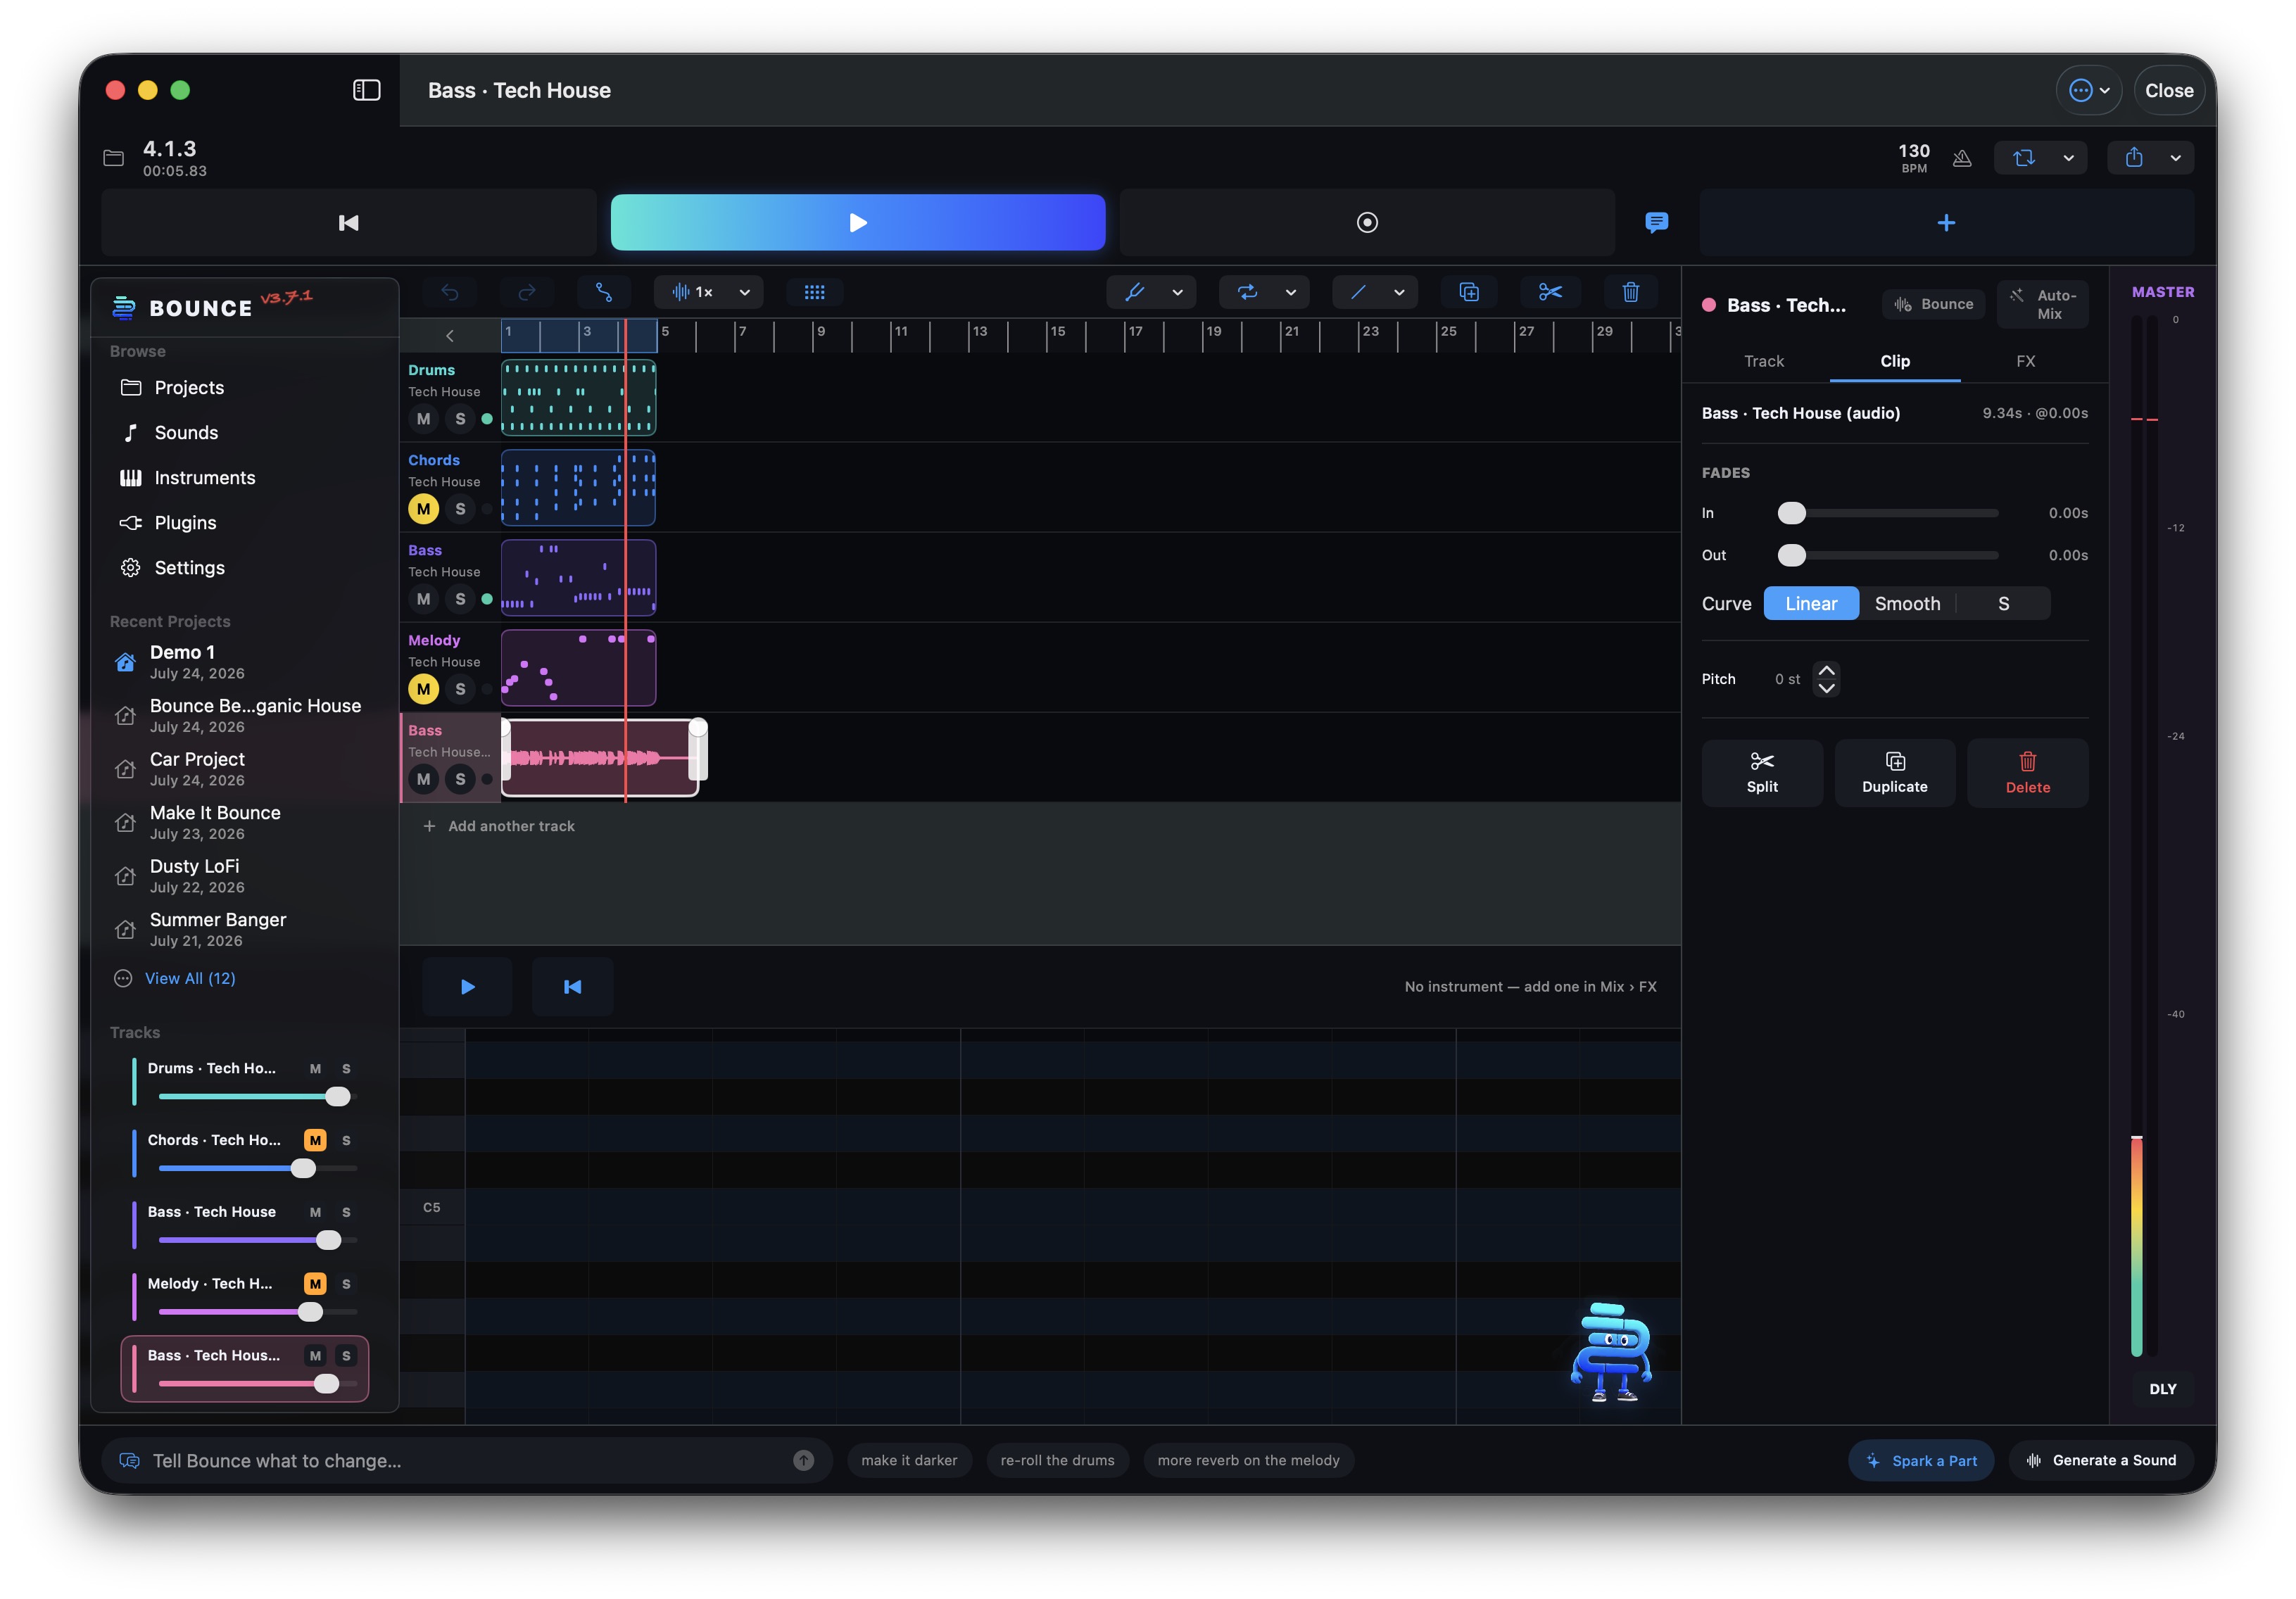Click the Auto-Mix button
Viewport: 2296px width, 1599px height.
tap(2043, 304)
